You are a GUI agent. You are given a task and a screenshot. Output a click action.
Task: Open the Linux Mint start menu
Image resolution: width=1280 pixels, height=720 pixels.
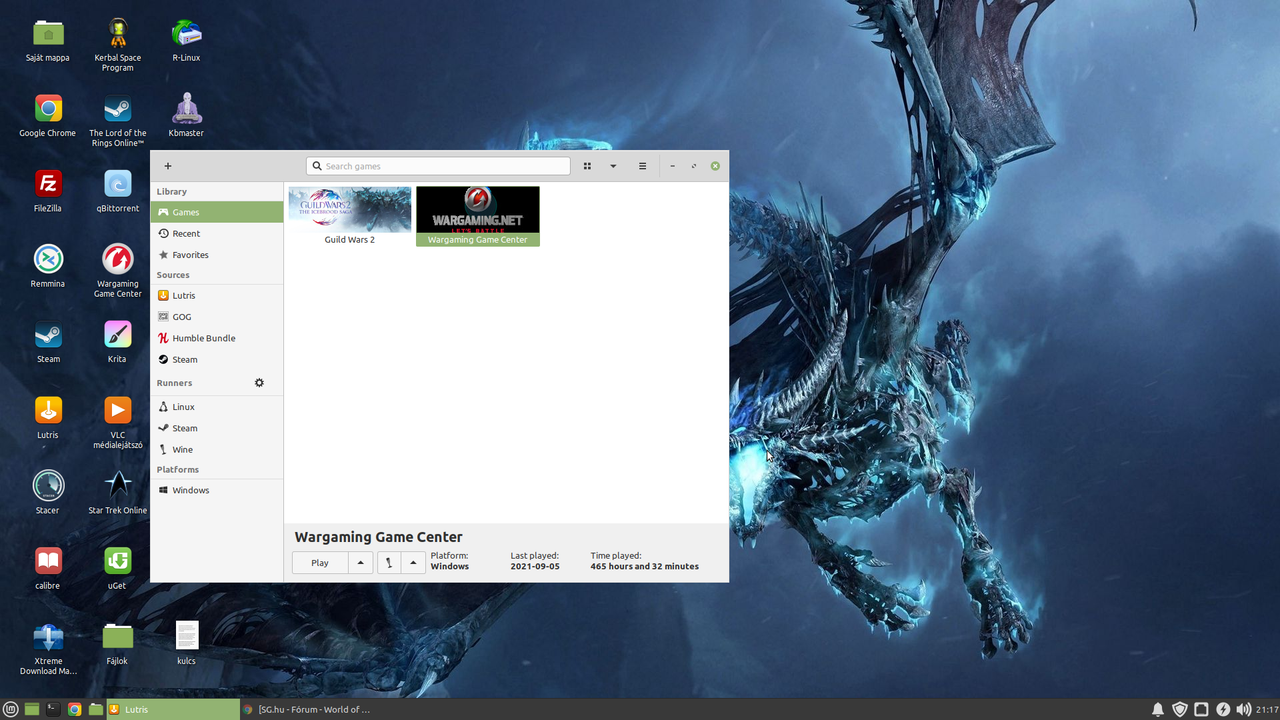click(11, 709)
